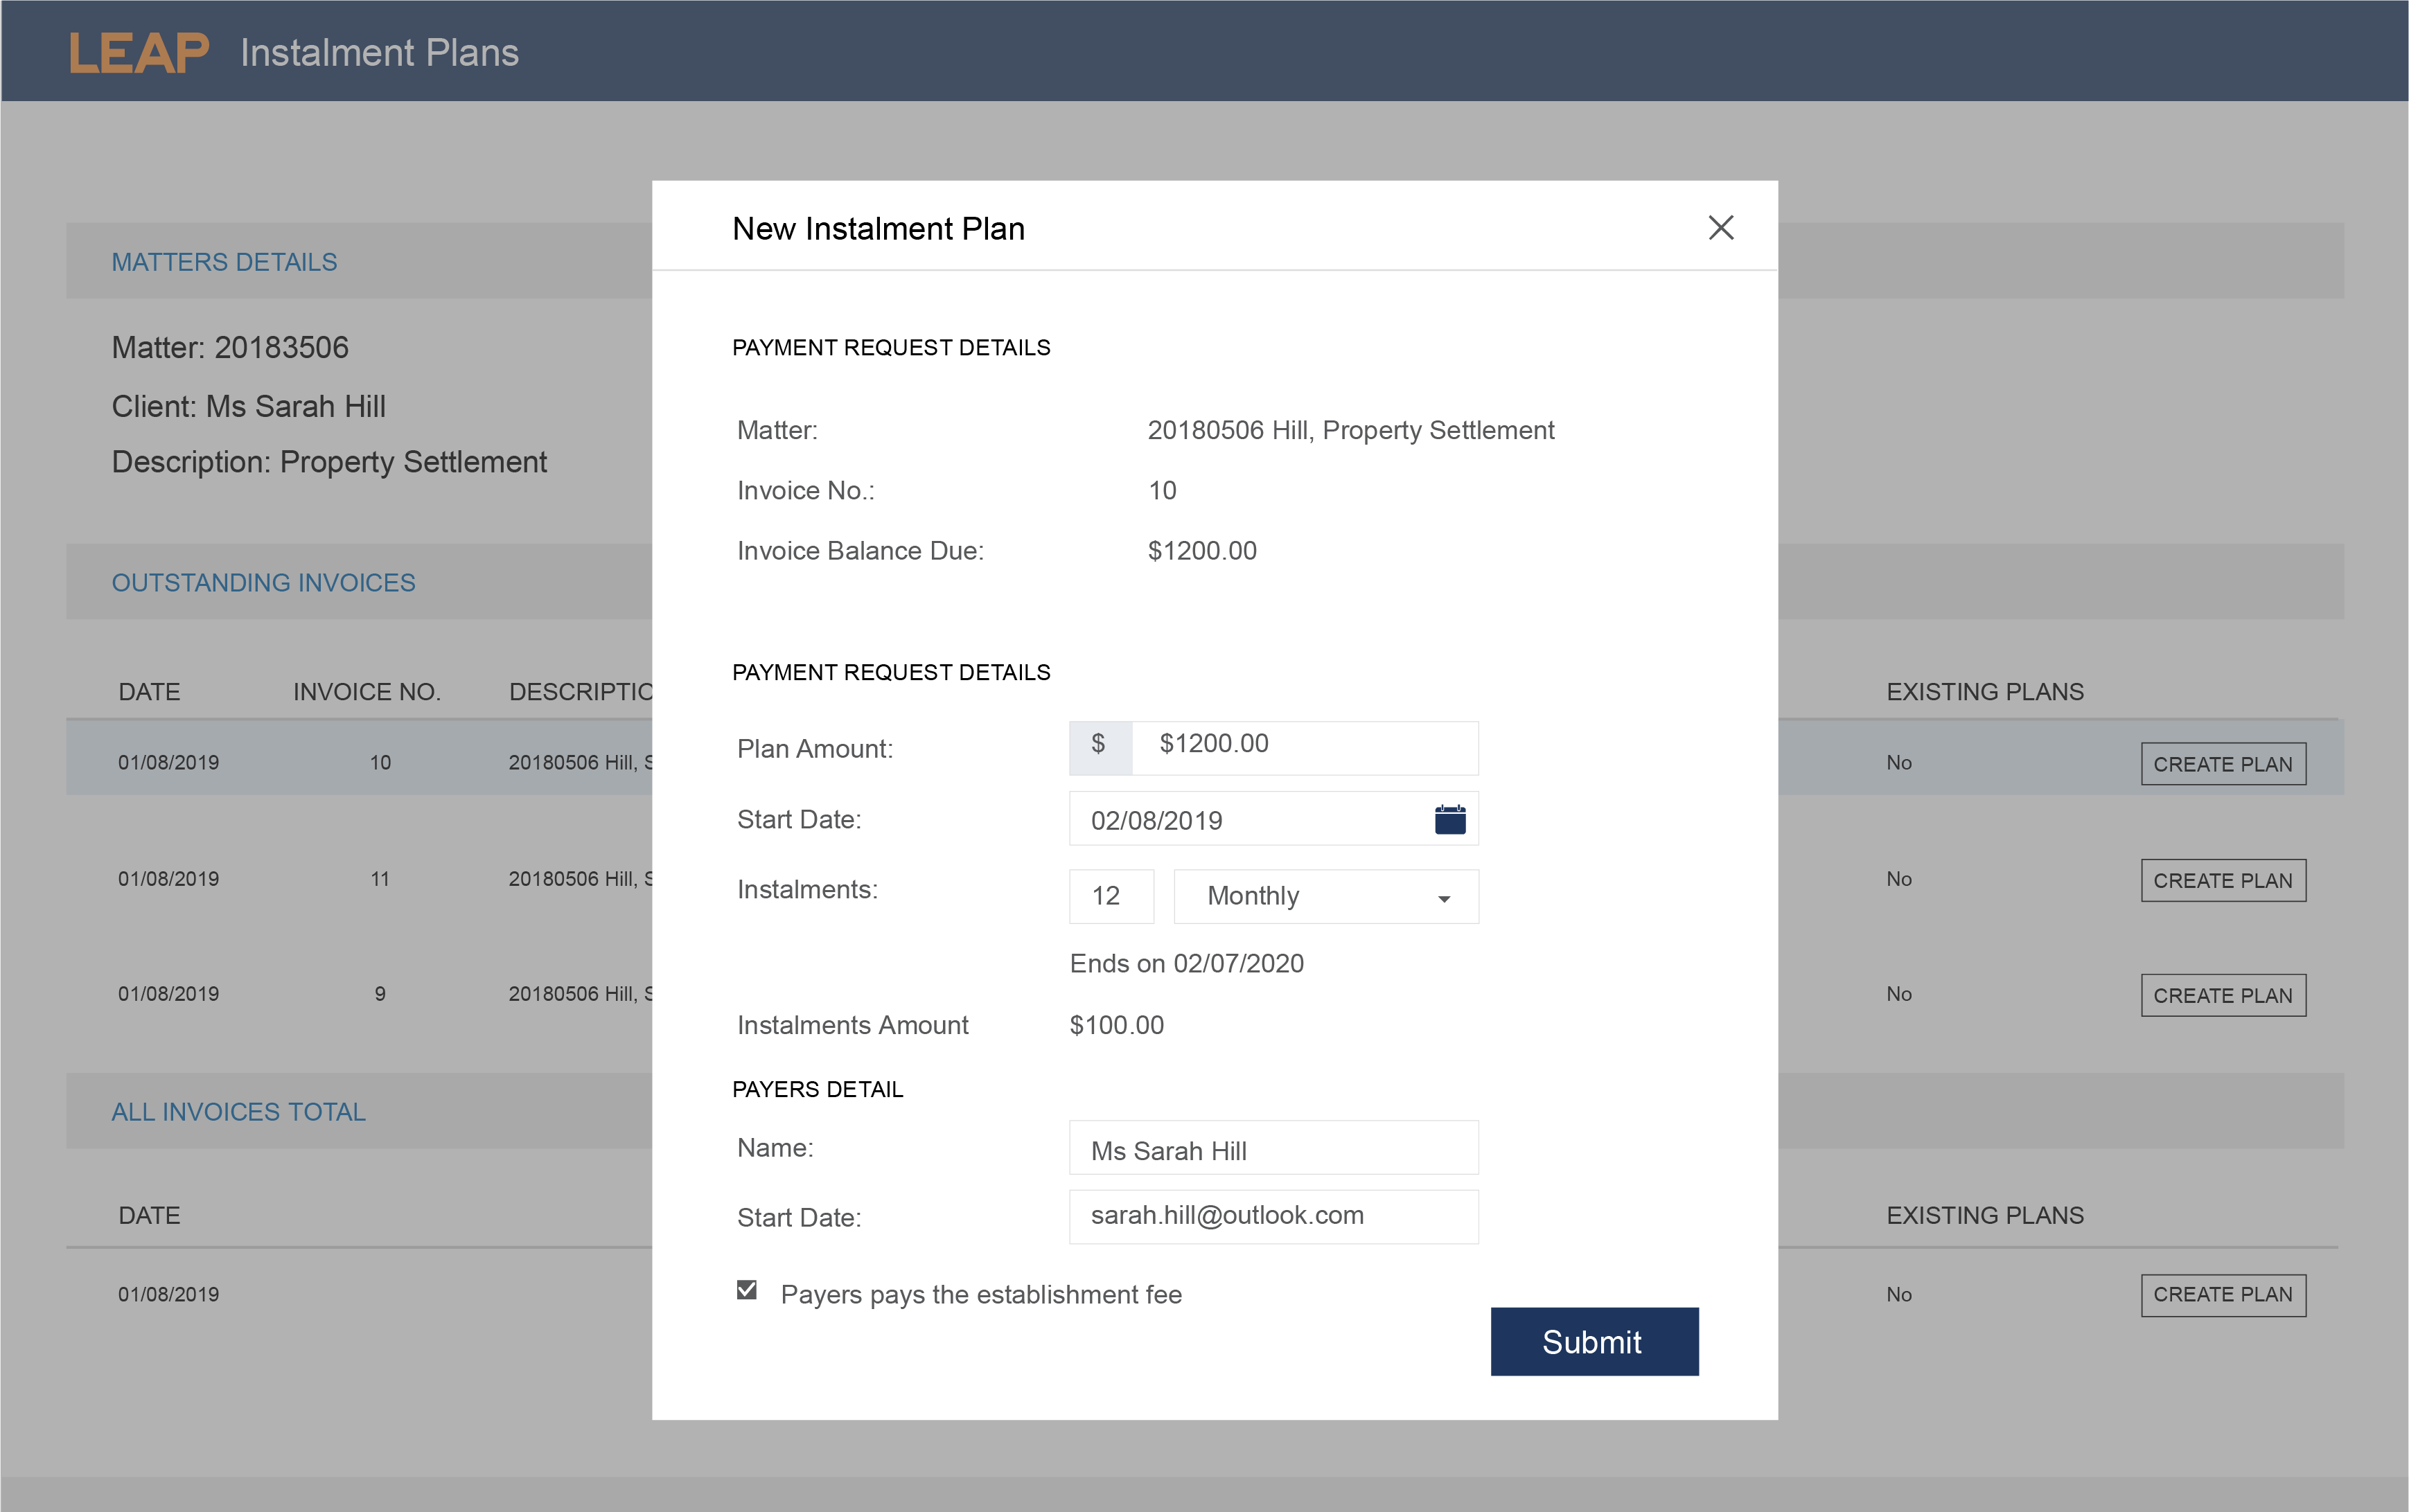Click the Payers Detail heading
2409x1512 pixels.
pyautogui.click(x=817, y=1089)
